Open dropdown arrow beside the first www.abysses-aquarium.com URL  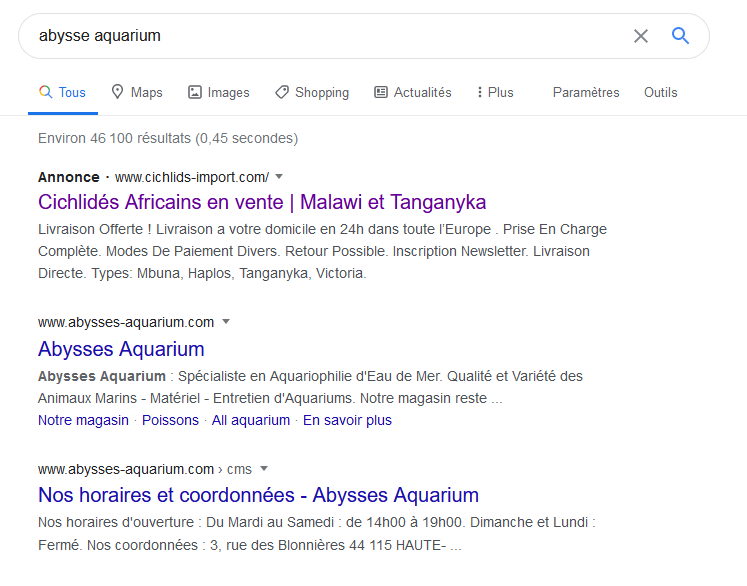pyautogui.click(x=226, y=322)
